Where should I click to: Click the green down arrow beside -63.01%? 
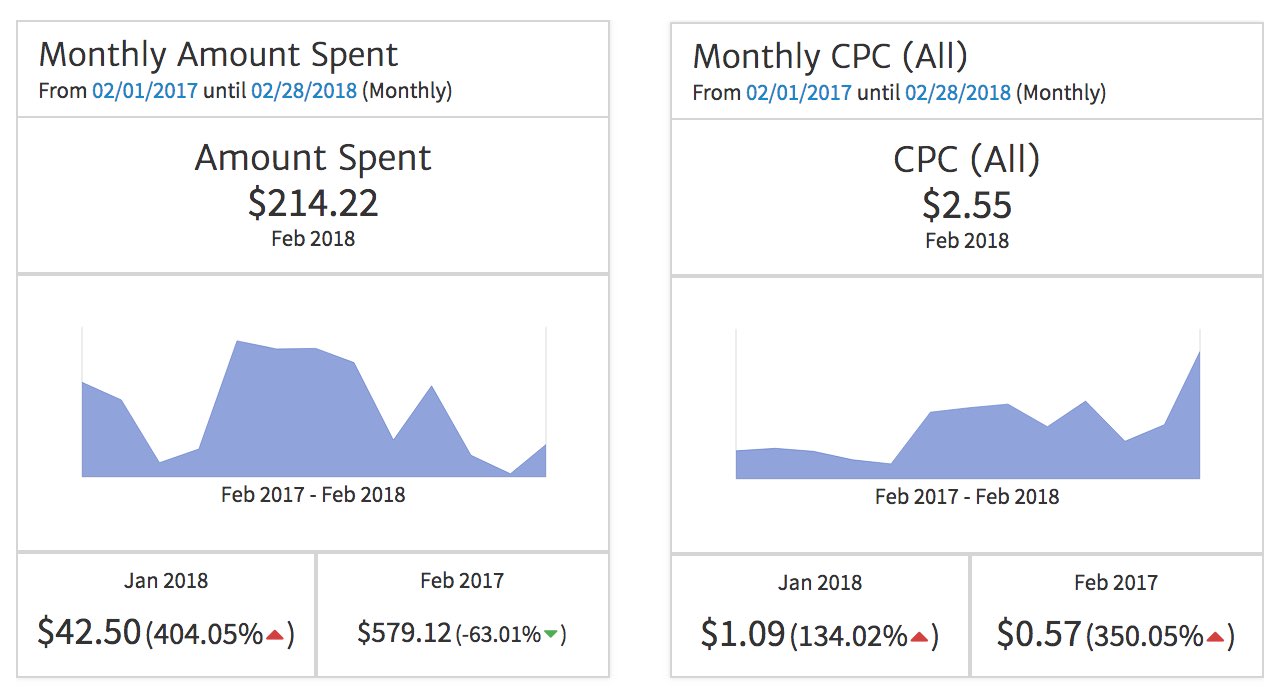pos(551,634)
